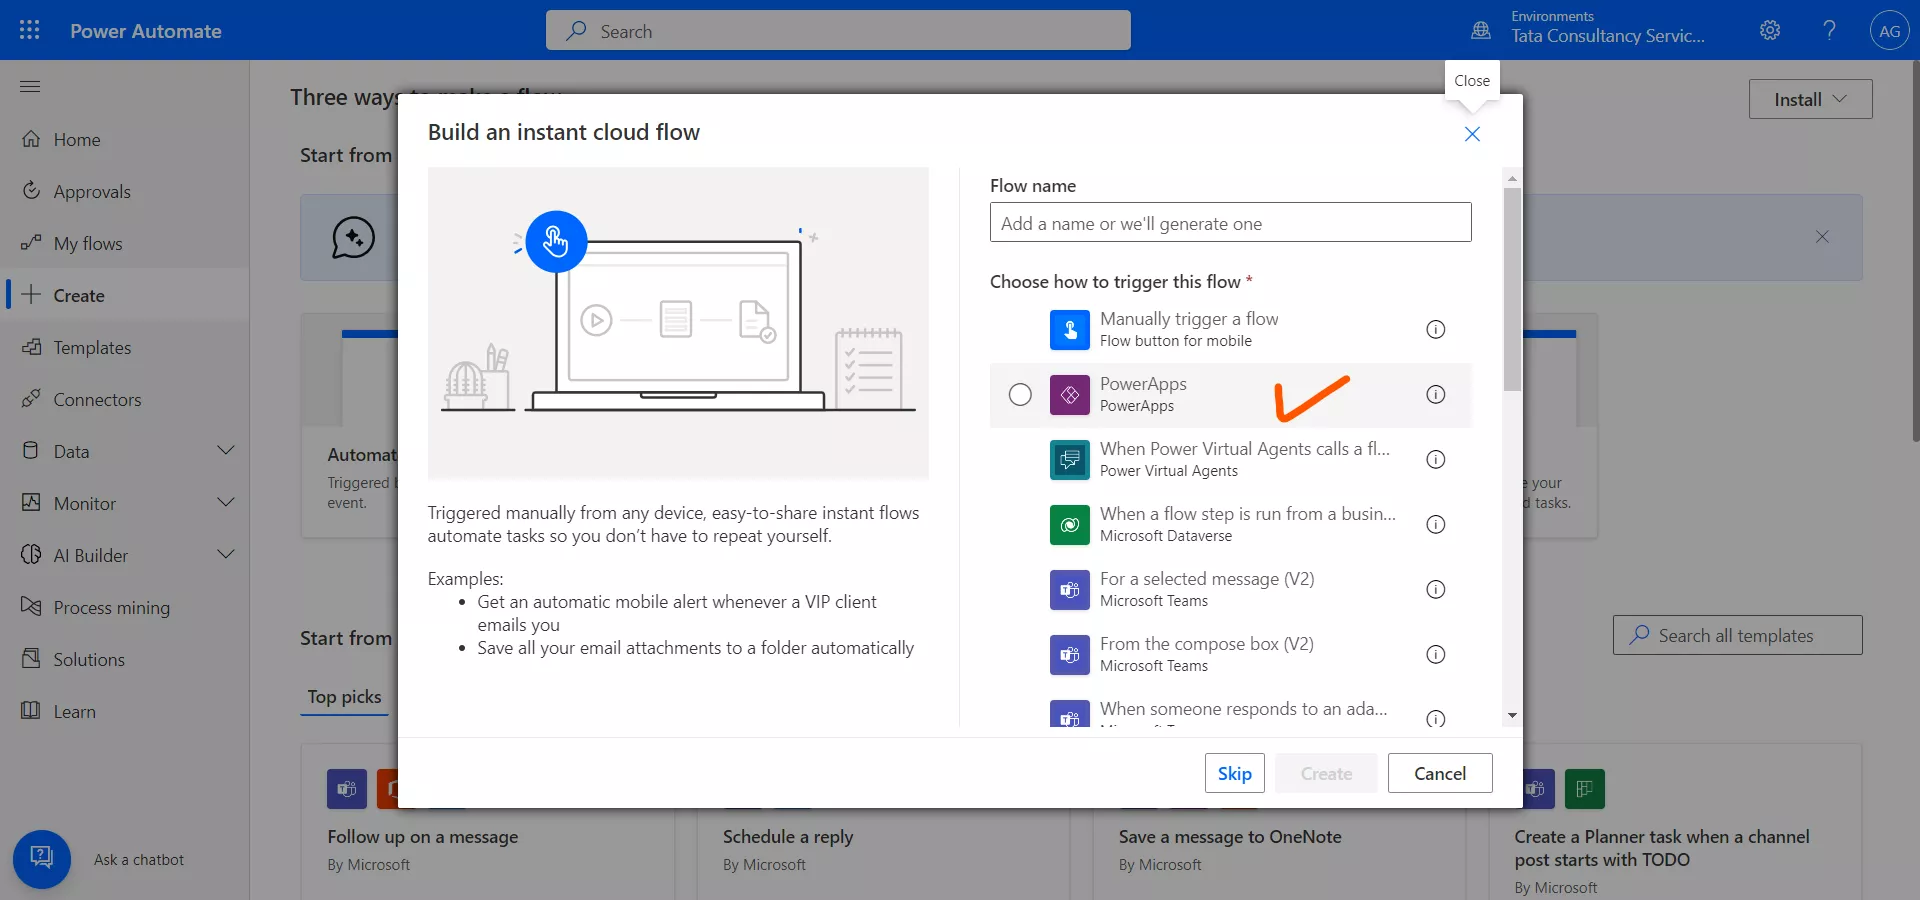The width and height of the screenshot is (1920, 900).
Task: Open the Planner task TODO template
Action: click(1661, 848)
